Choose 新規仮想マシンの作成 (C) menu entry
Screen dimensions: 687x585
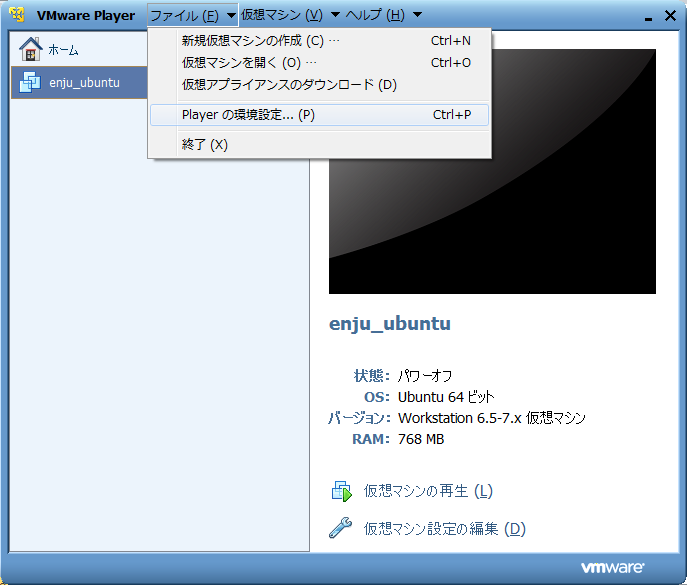click(x=319, y=41)
